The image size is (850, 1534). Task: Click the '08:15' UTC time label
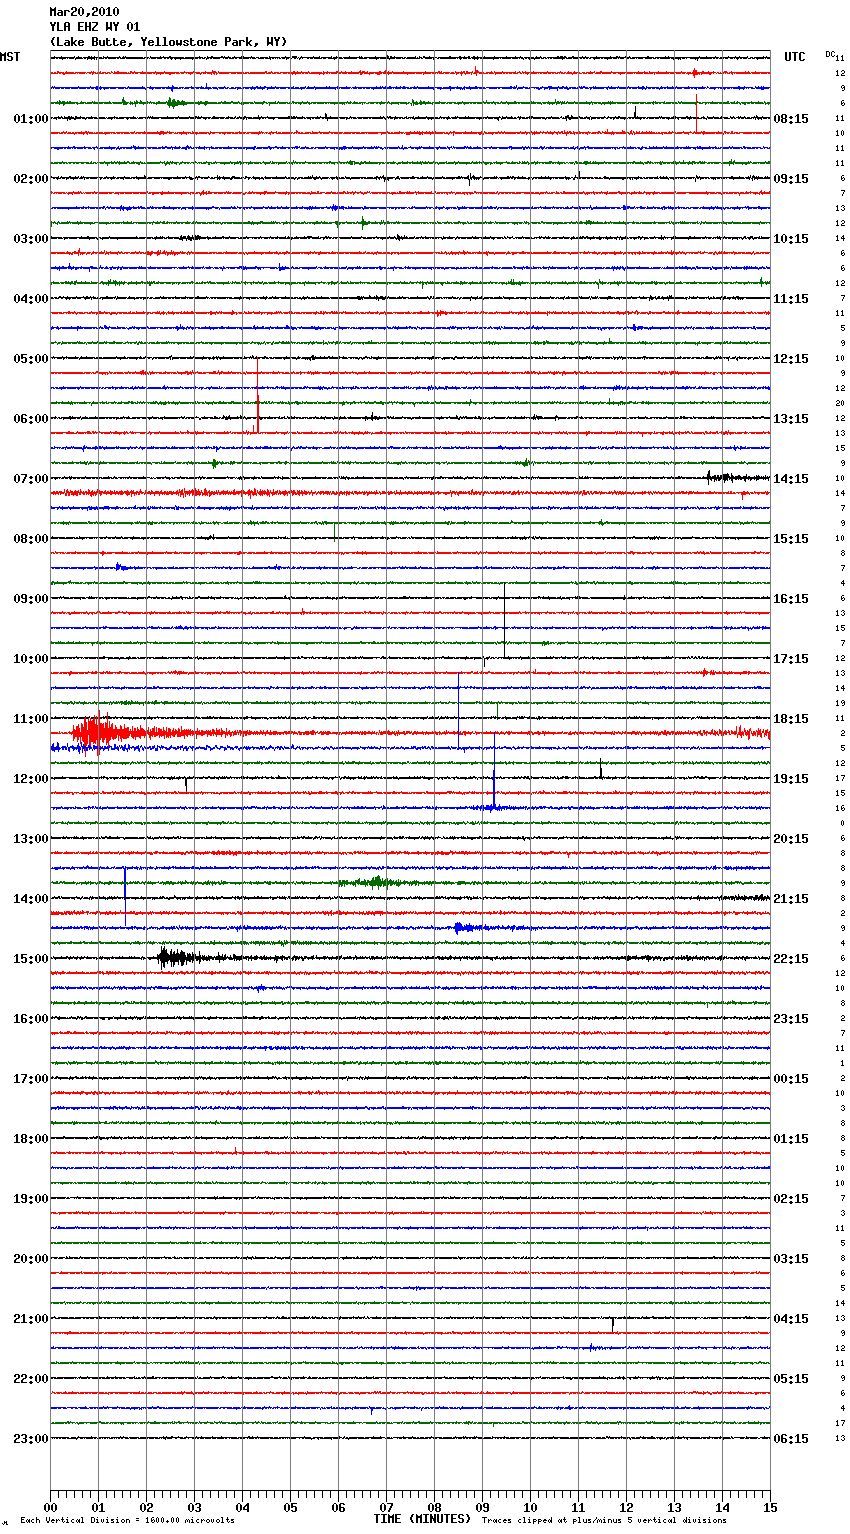791,119
